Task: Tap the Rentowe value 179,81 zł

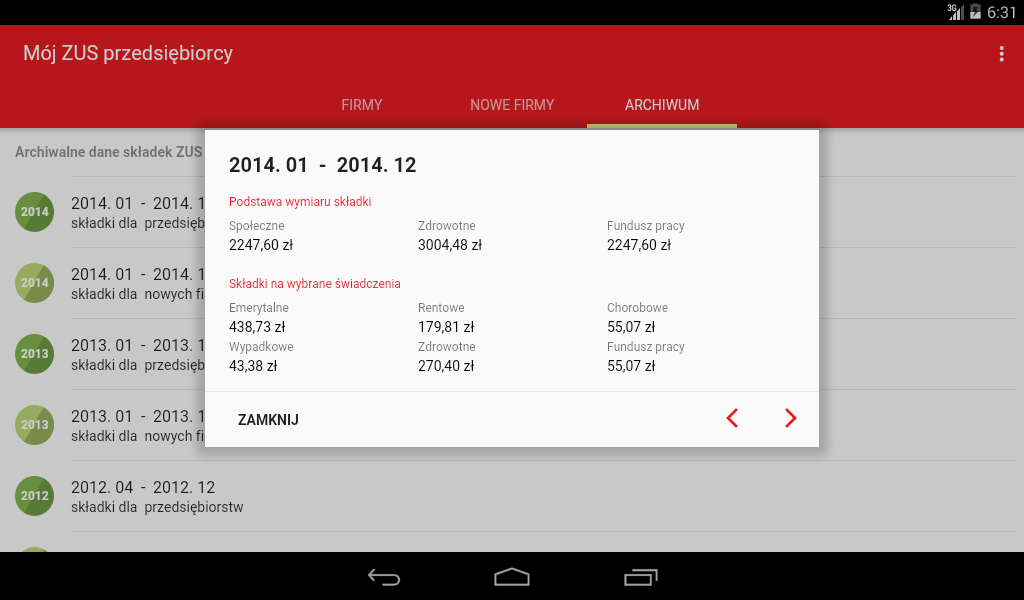Action: pos(446,327)
